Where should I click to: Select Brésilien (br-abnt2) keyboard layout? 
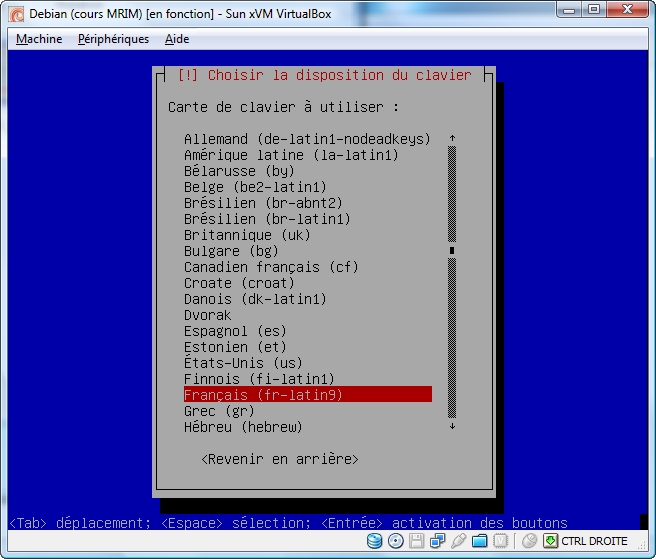[308, 203]
